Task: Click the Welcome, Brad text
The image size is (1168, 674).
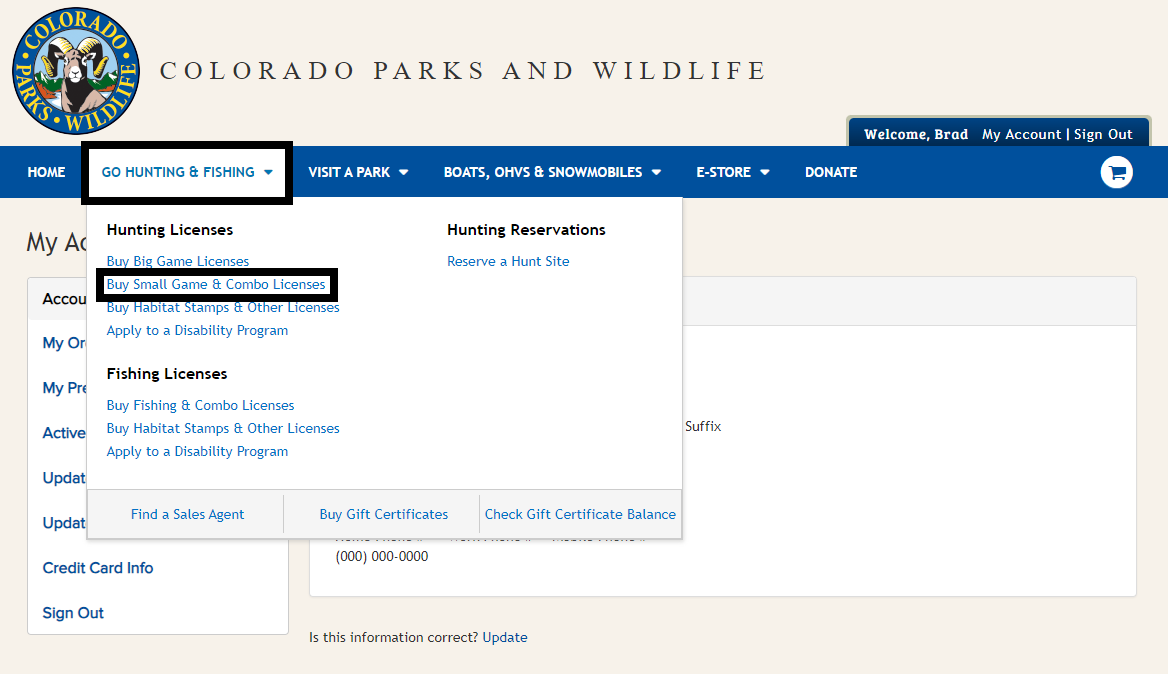Action: pos(915,134)
